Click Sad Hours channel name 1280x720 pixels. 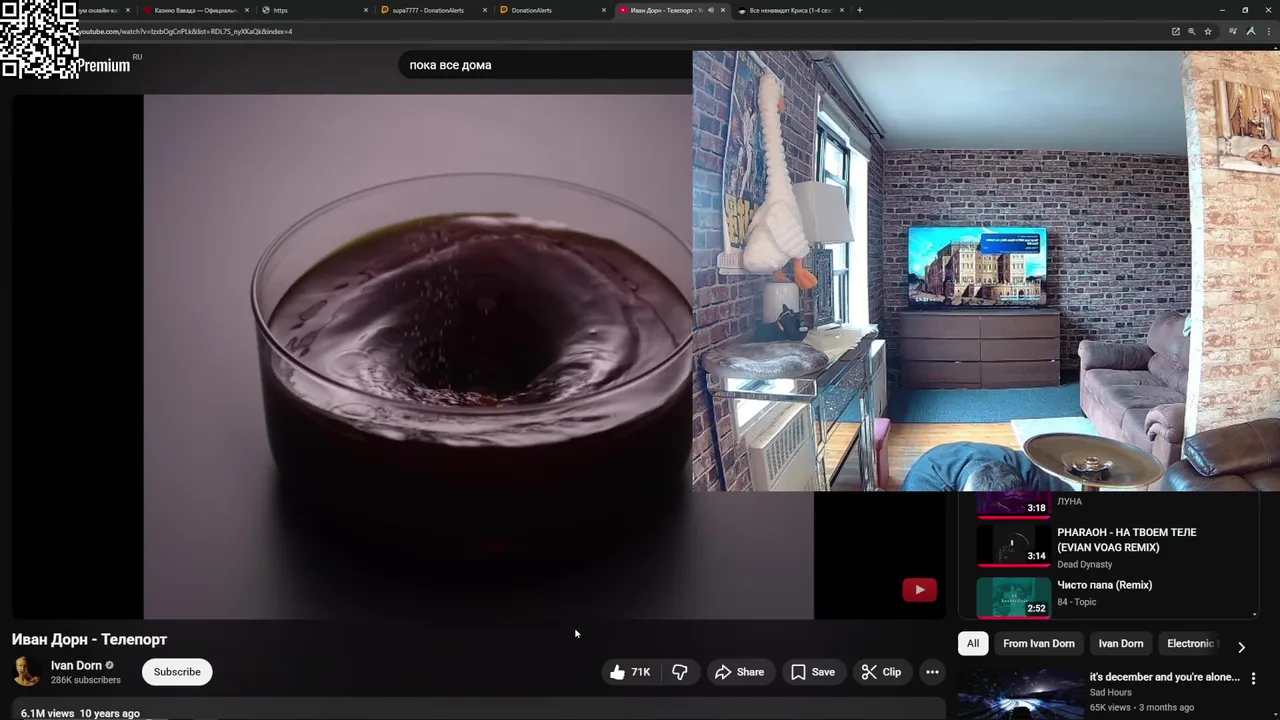click(x=1111, y=692)
